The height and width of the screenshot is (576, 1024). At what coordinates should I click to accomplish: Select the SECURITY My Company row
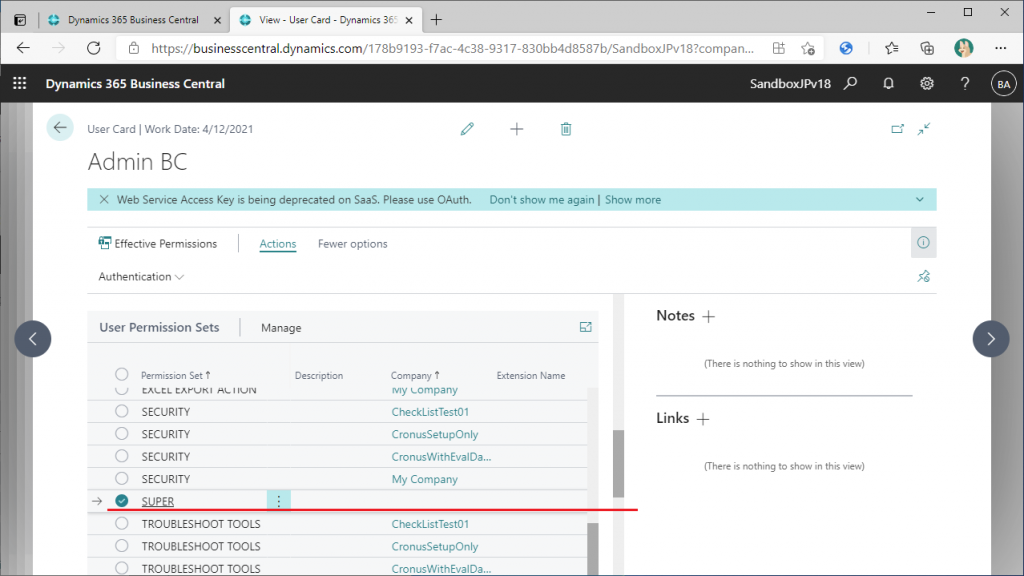pyautogui.click(x=121, y=478)
